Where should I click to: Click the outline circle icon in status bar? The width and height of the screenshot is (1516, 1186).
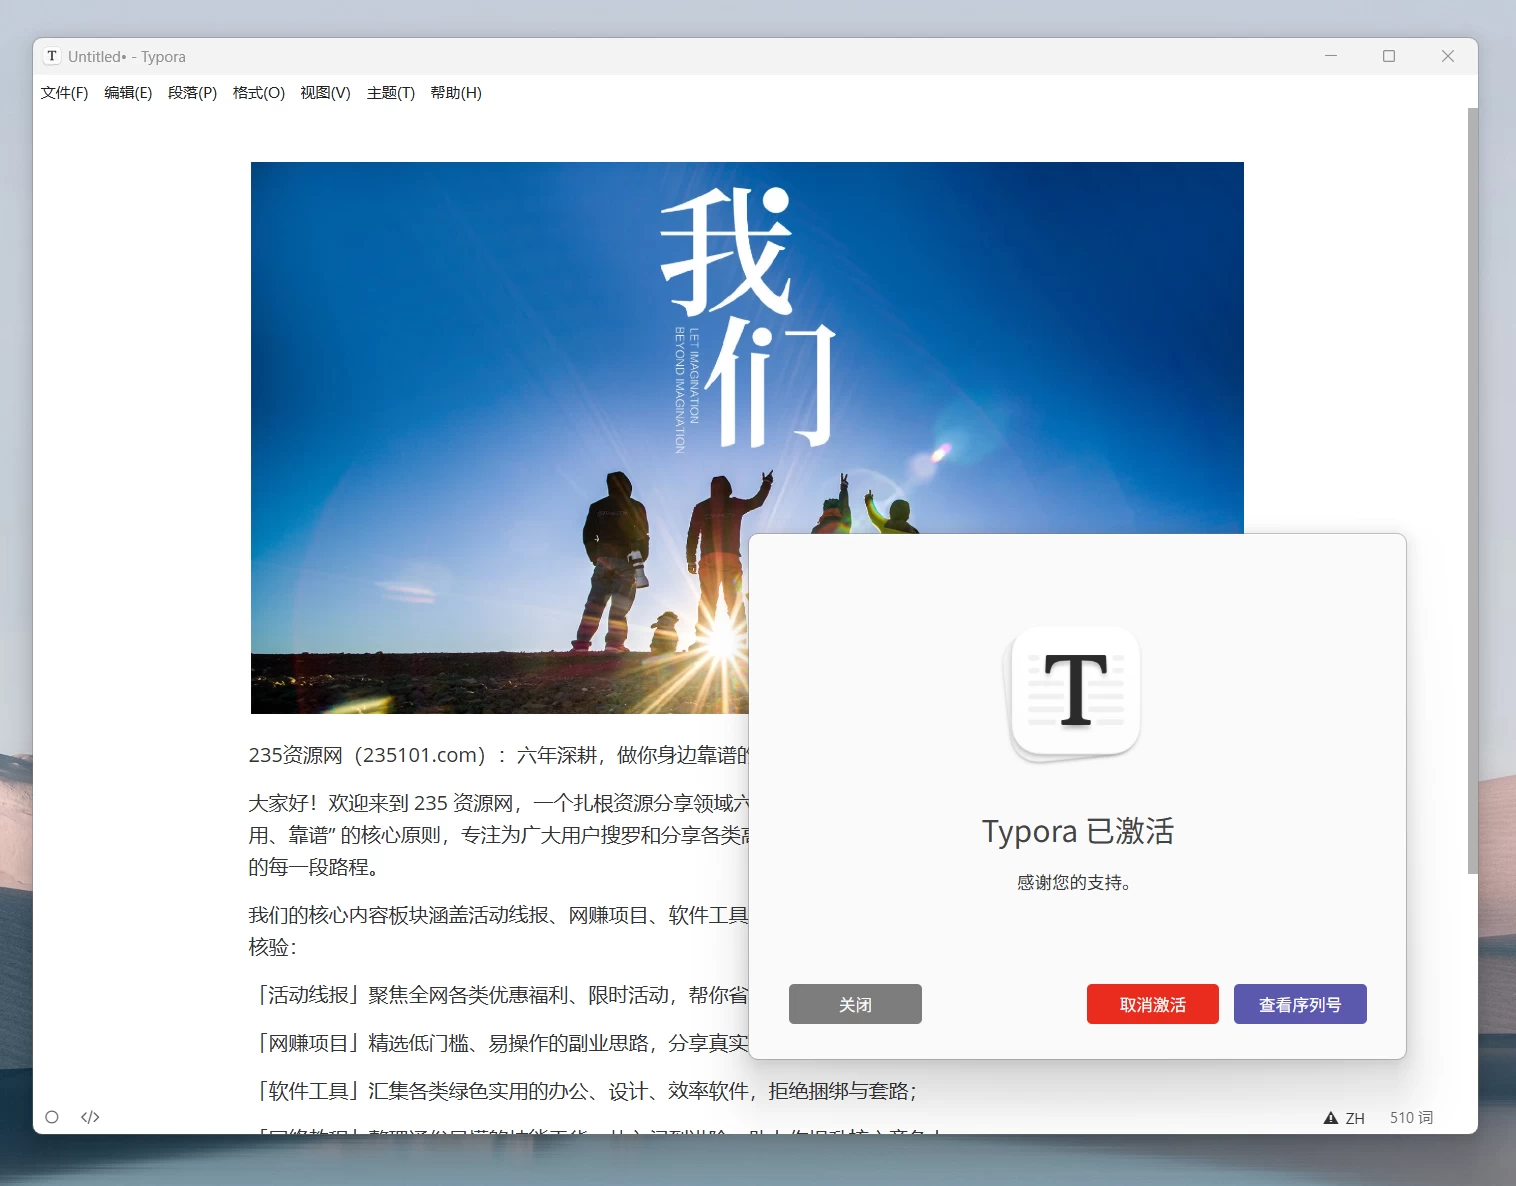coord(52,1117)
